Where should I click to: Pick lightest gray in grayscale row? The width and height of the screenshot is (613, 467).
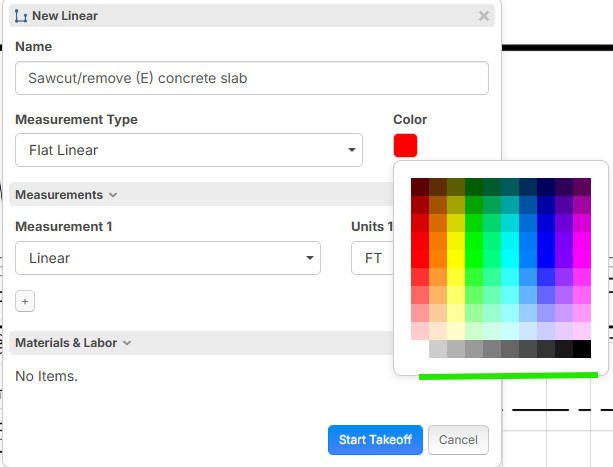pos(438,349)
